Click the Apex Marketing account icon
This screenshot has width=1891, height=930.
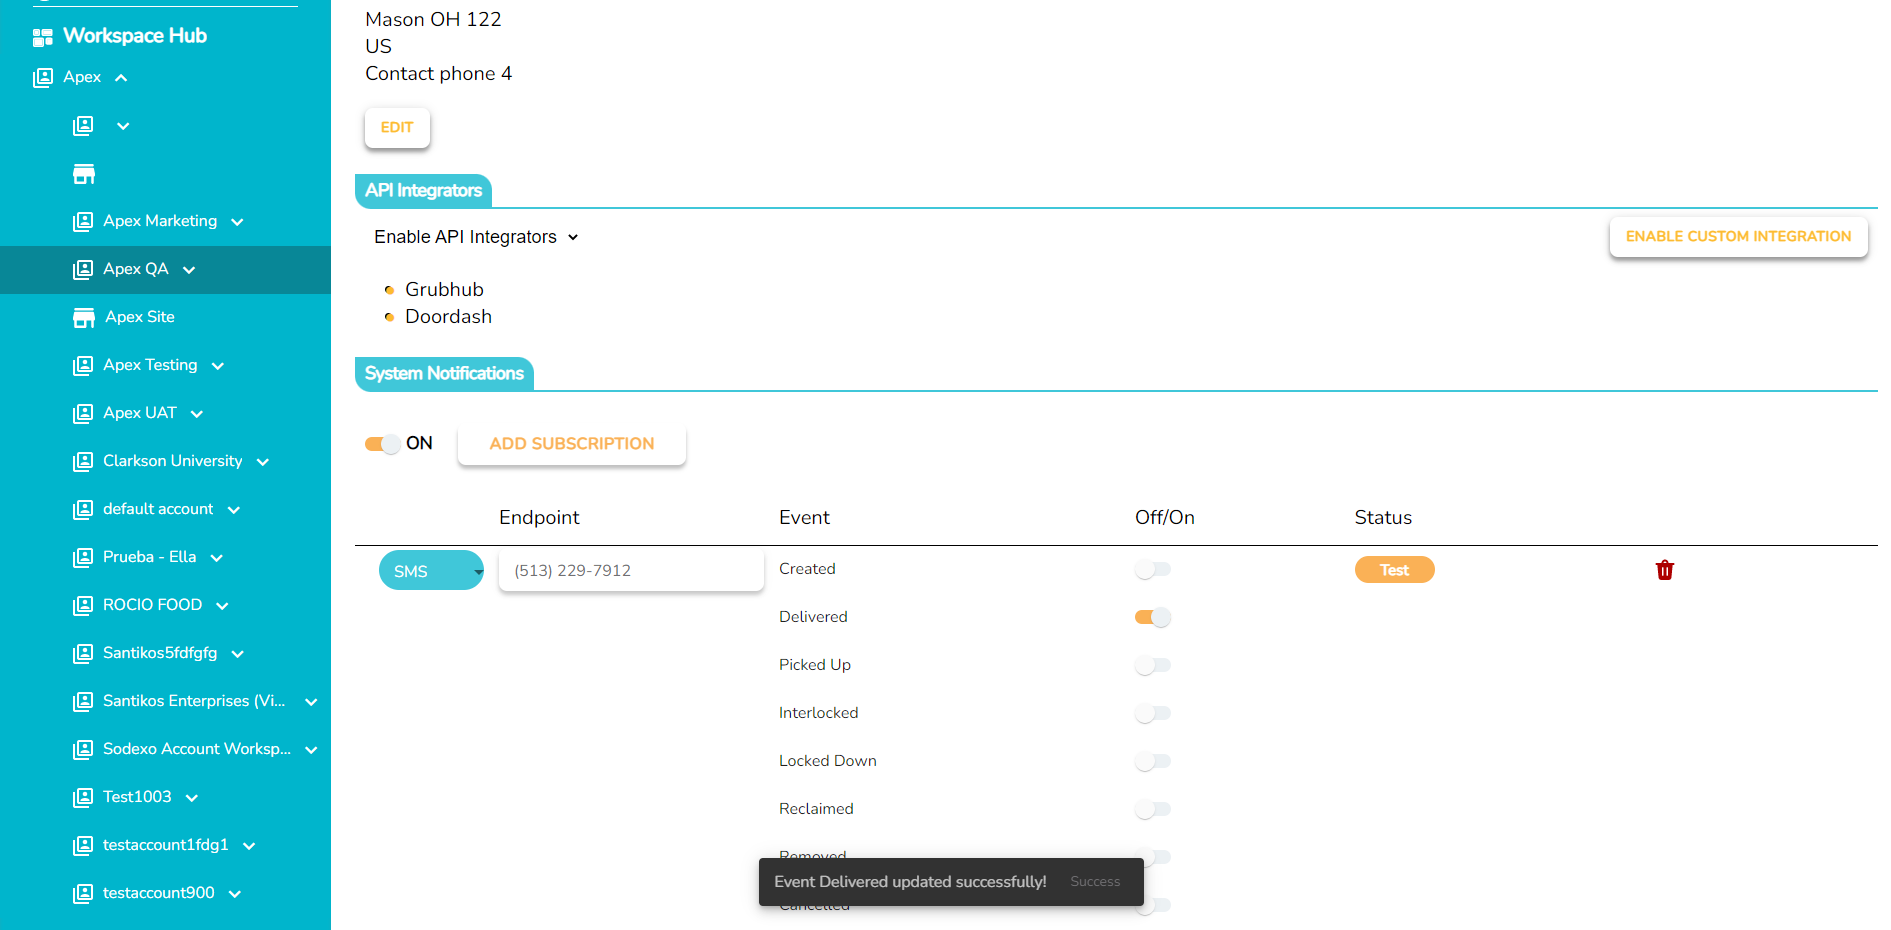pos(83,221)
